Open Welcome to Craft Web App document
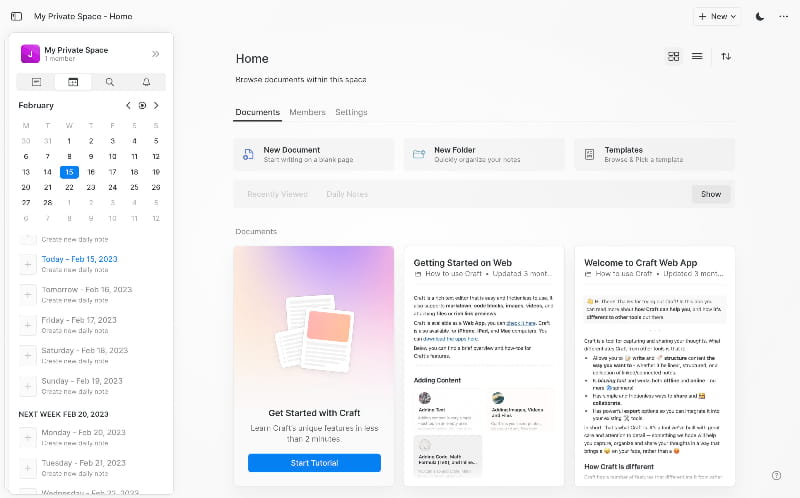 (x=655, y=366)
